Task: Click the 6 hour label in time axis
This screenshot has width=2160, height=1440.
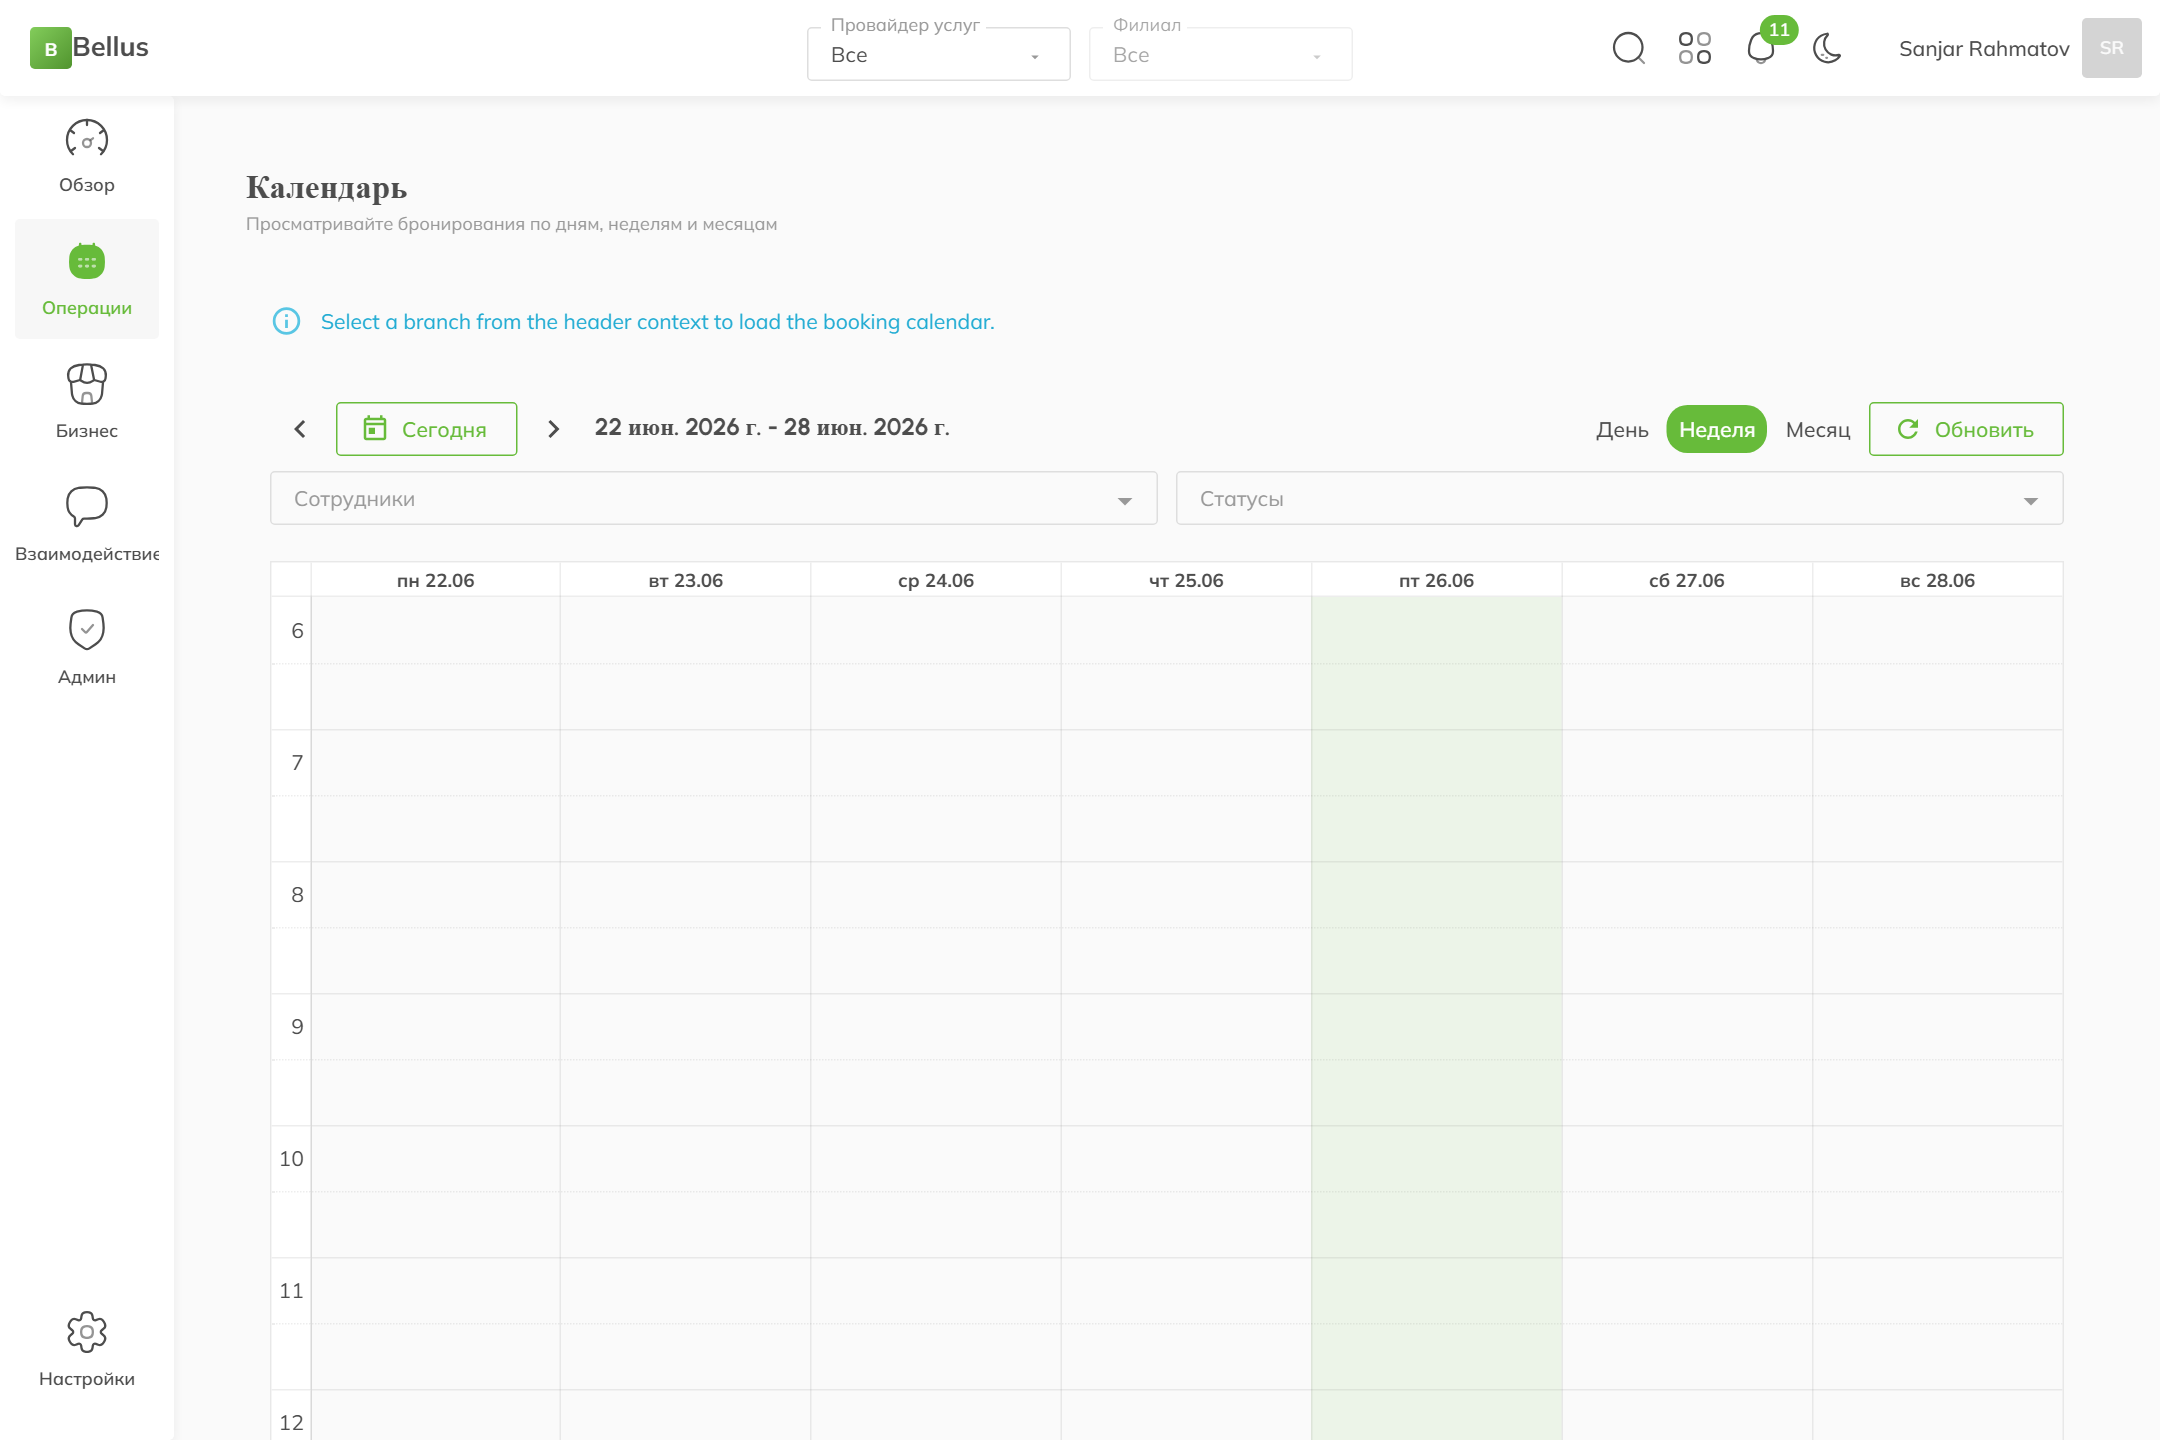Action: coord(297,631)
